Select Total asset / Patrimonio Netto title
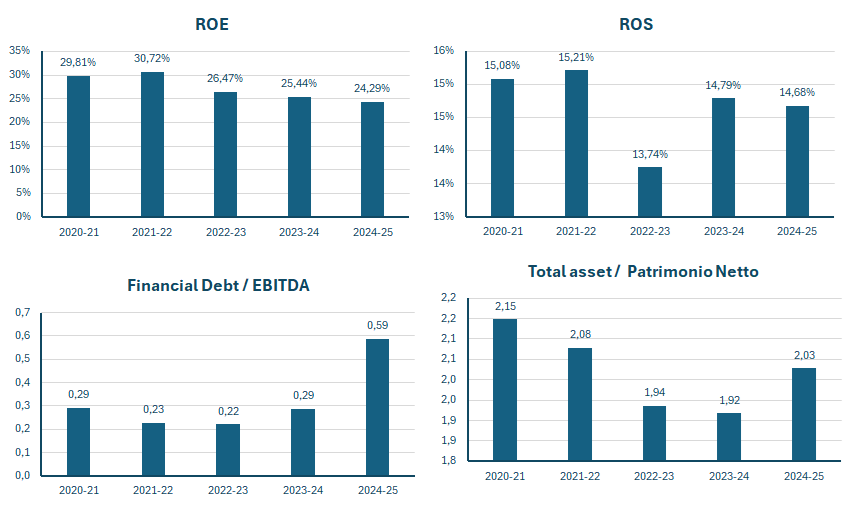This screenshot has height=520, width=857. [x=643, y=271]
